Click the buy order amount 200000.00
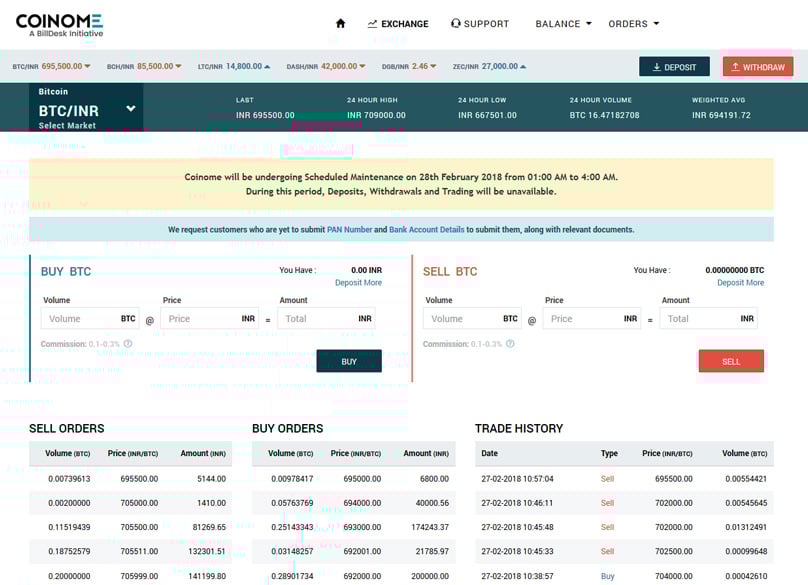 [430, 576]
